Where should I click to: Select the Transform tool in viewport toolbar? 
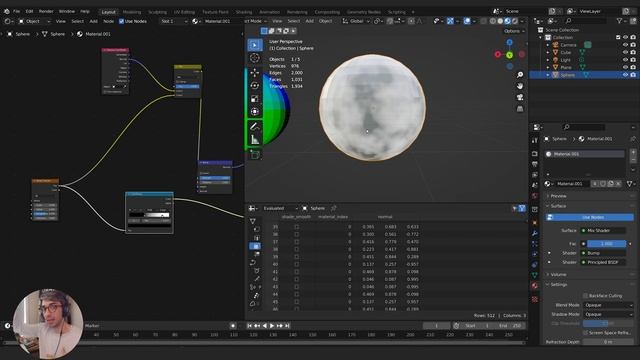(x=255, y=111)
